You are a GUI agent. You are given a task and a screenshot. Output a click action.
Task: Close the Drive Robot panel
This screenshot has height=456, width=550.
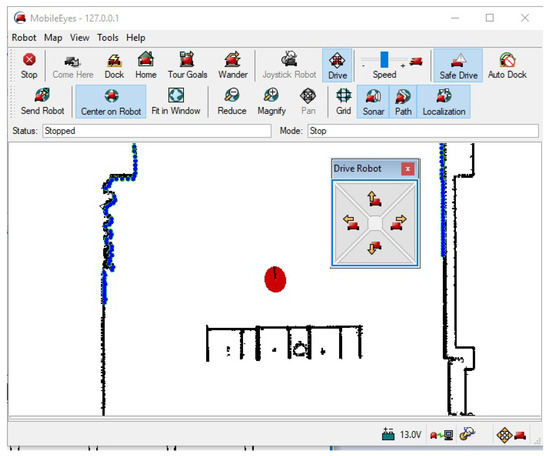(x=408, y=169)
